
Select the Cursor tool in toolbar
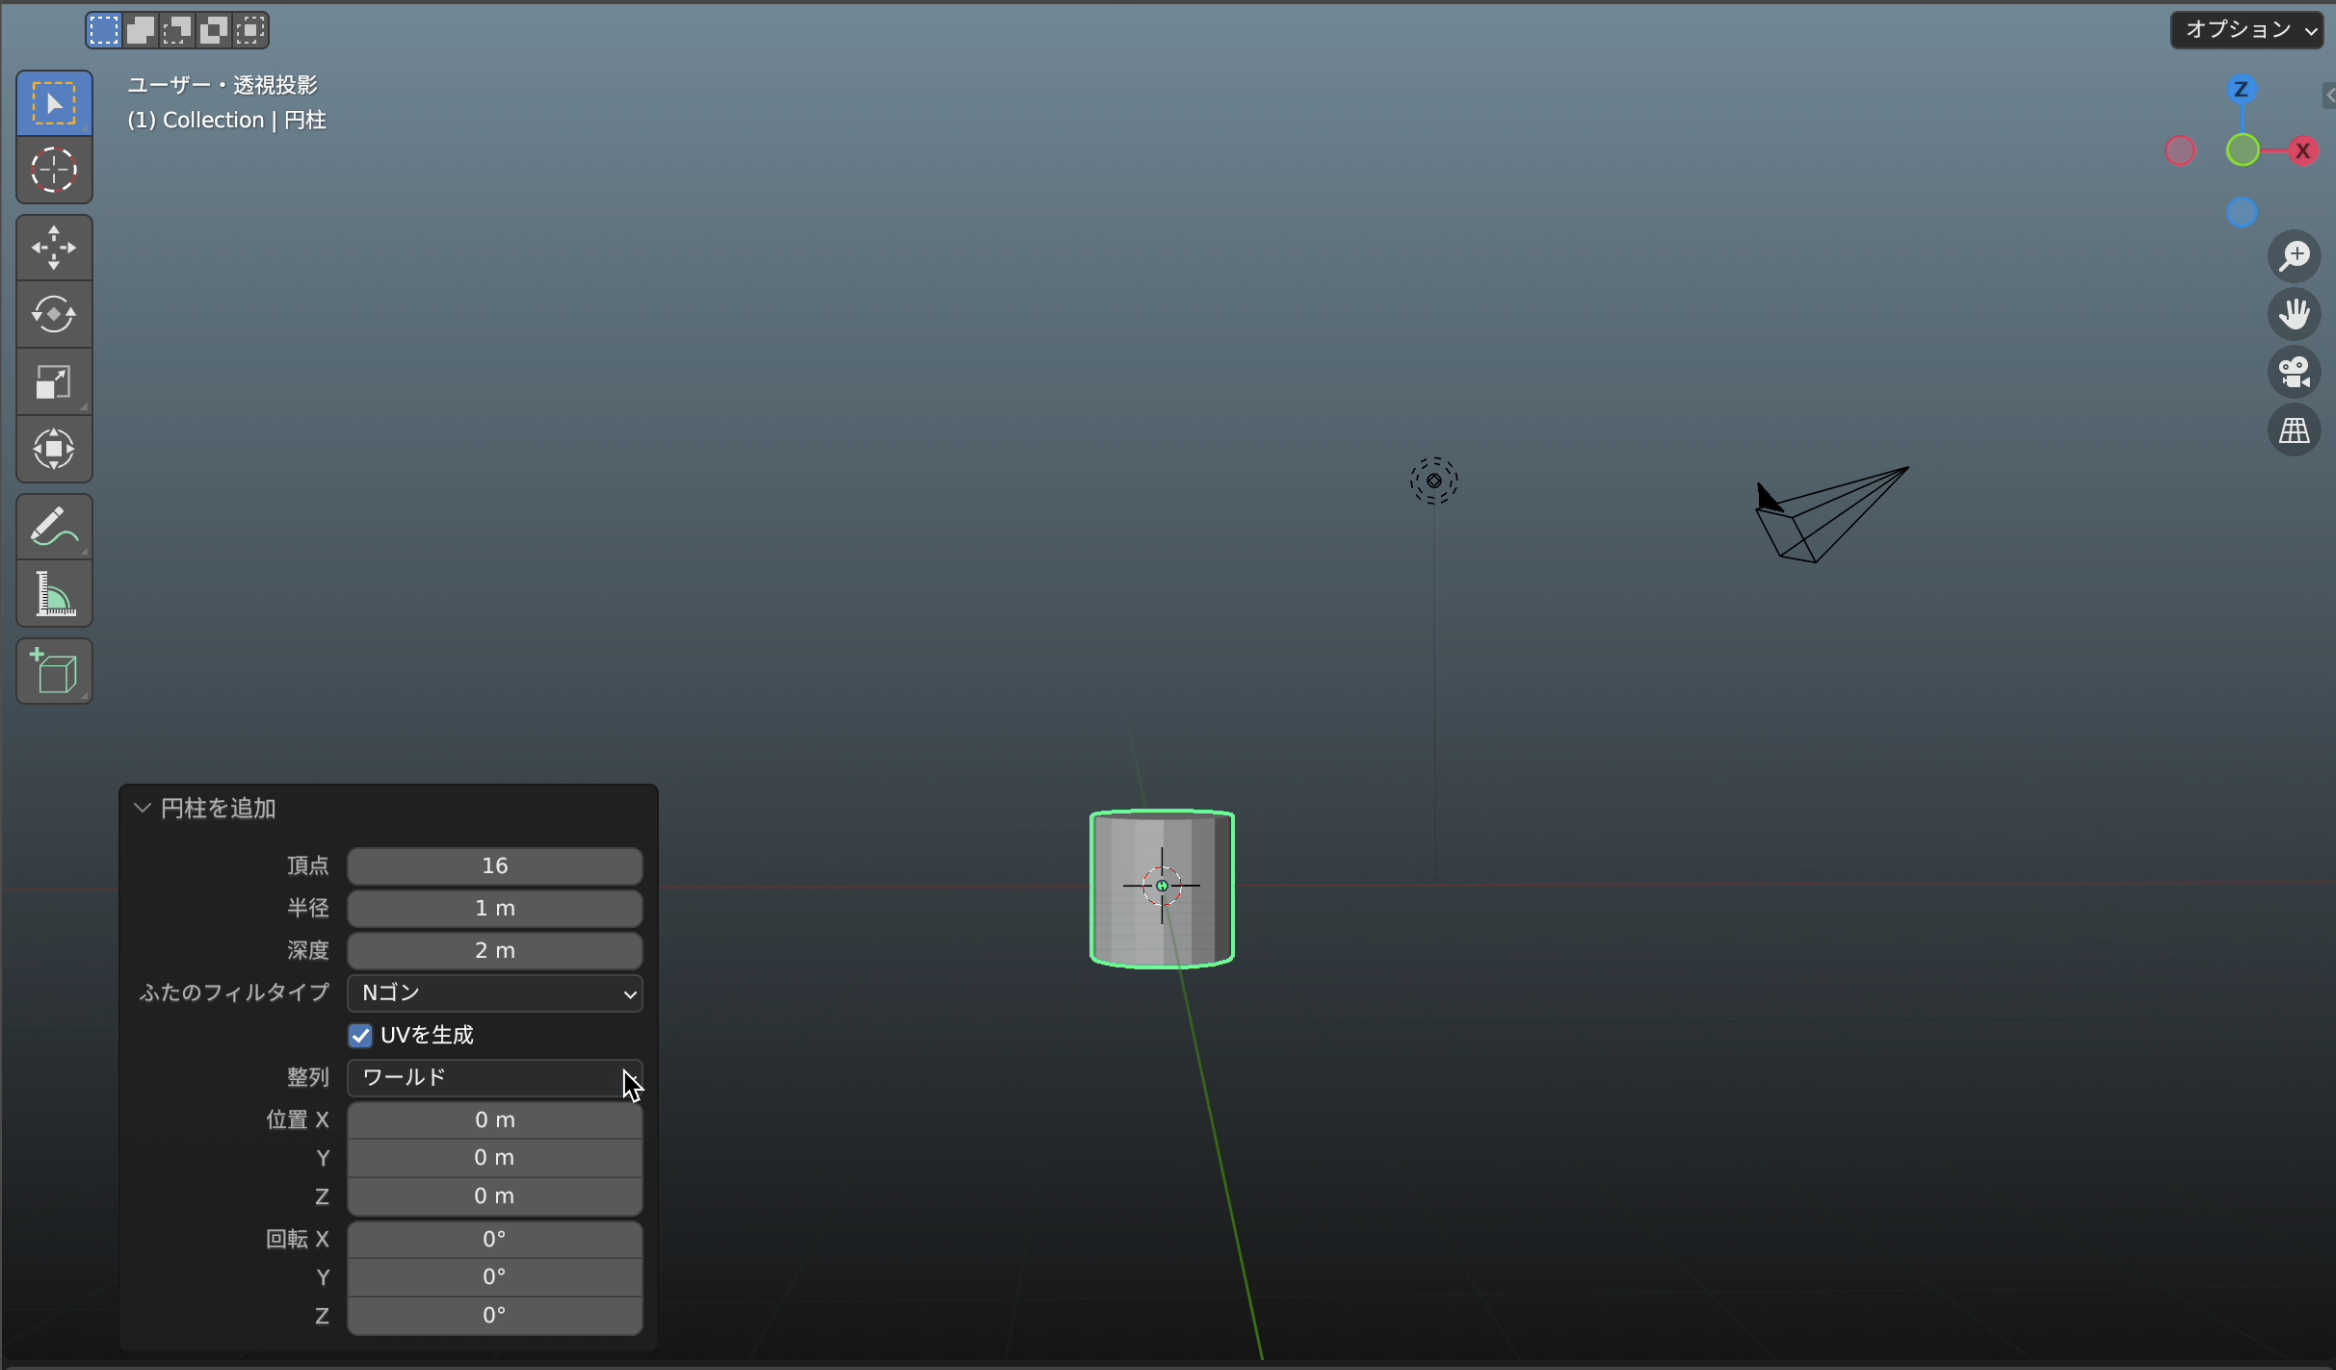tap(54, 170)
